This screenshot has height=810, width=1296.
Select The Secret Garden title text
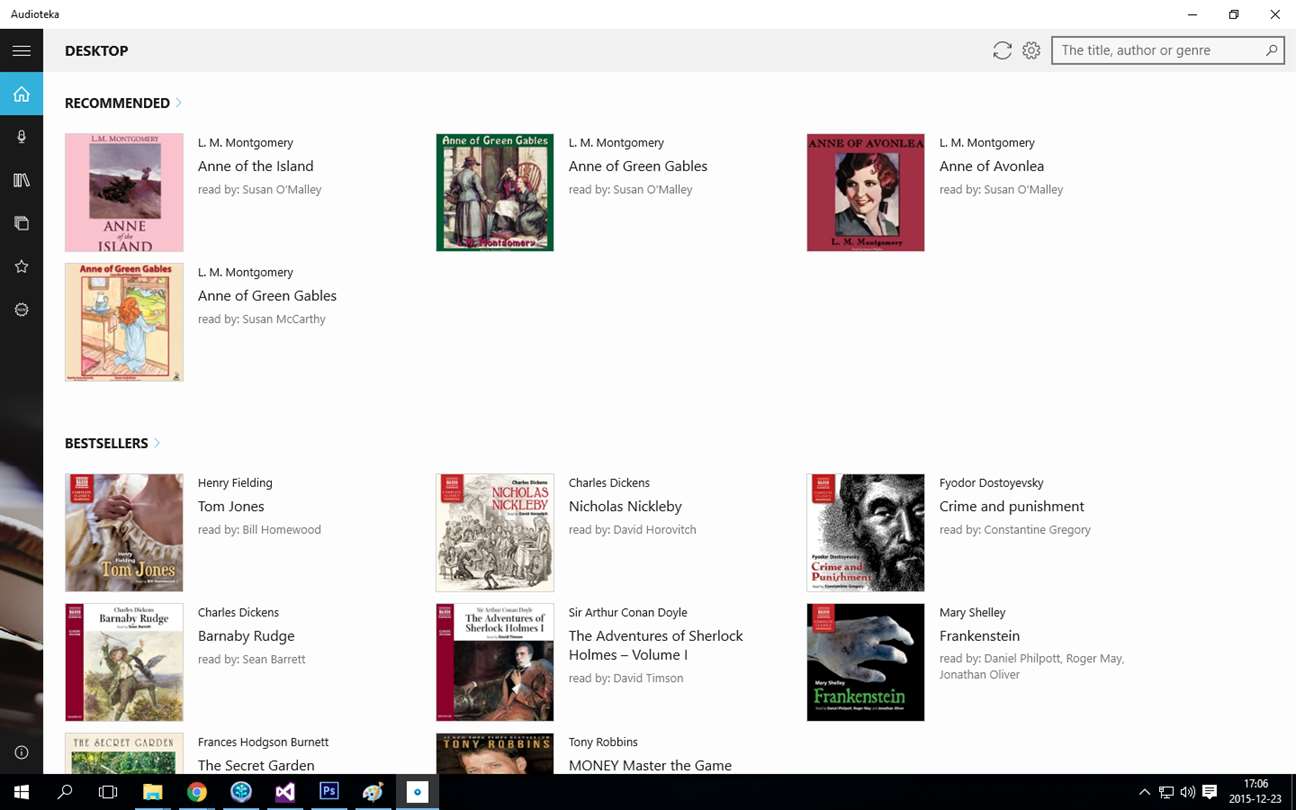click(x=256, y=765)
